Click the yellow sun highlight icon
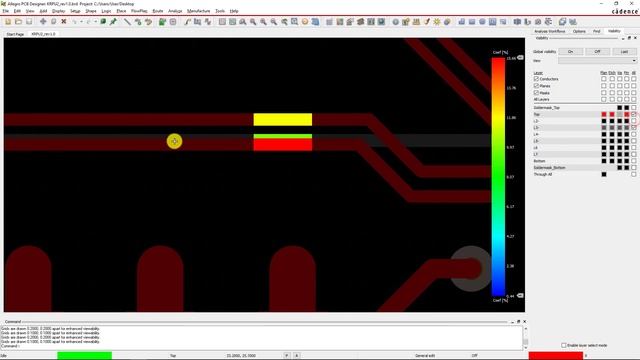Viewport: 640px width, 360px height. [437, 22]
